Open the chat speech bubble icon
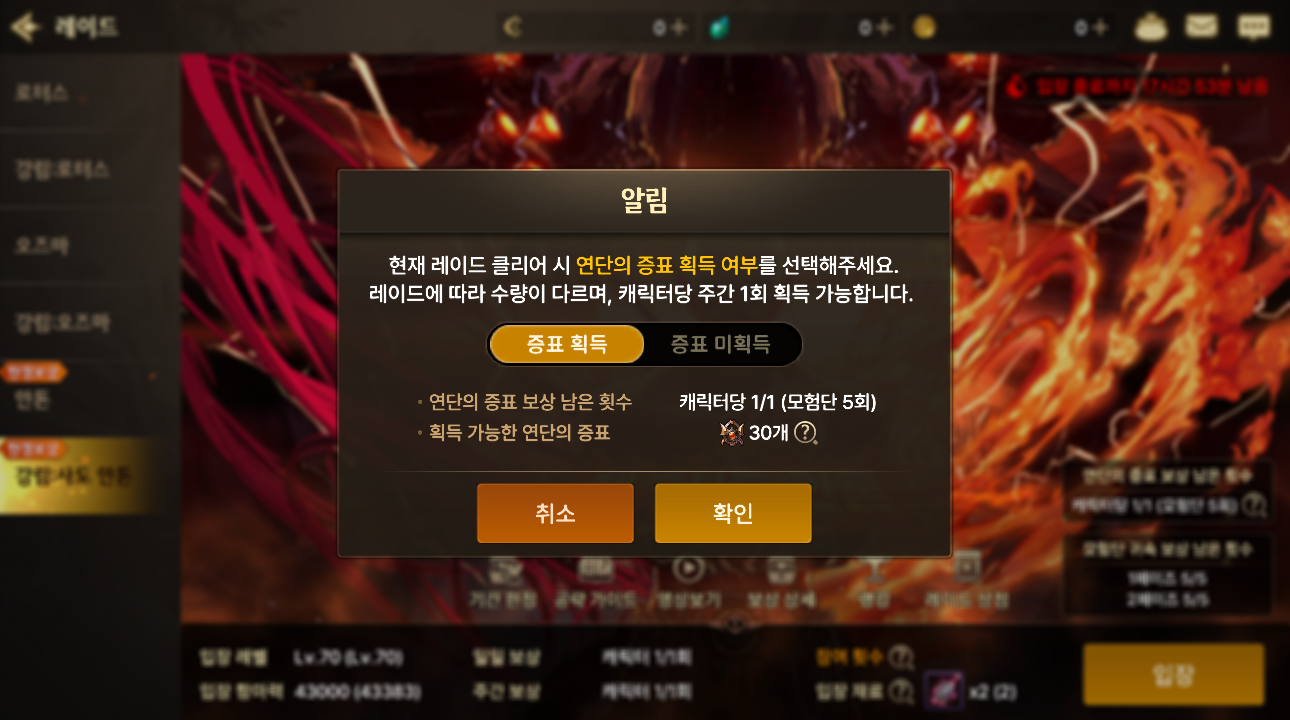Viewport: 1290px width, 720px height. click(1253, 26)
